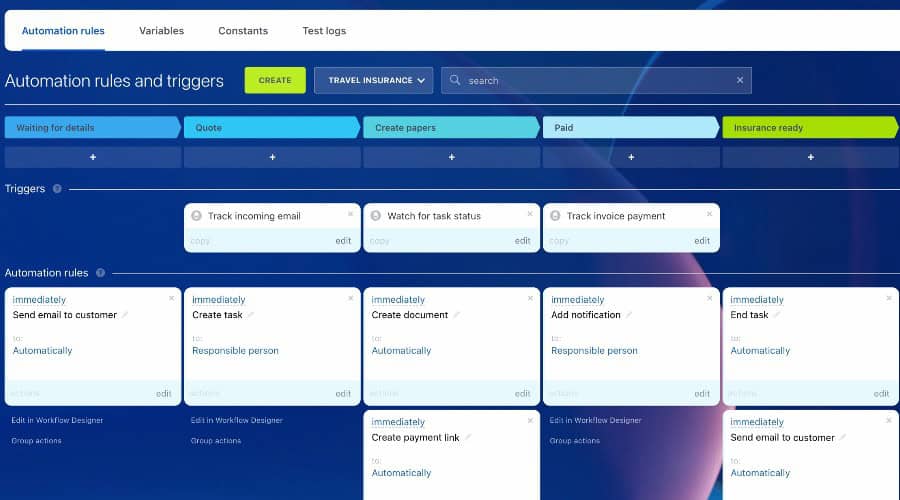Edit the Create document automation rule
The image size is (900, 500).
click(522, 393)
